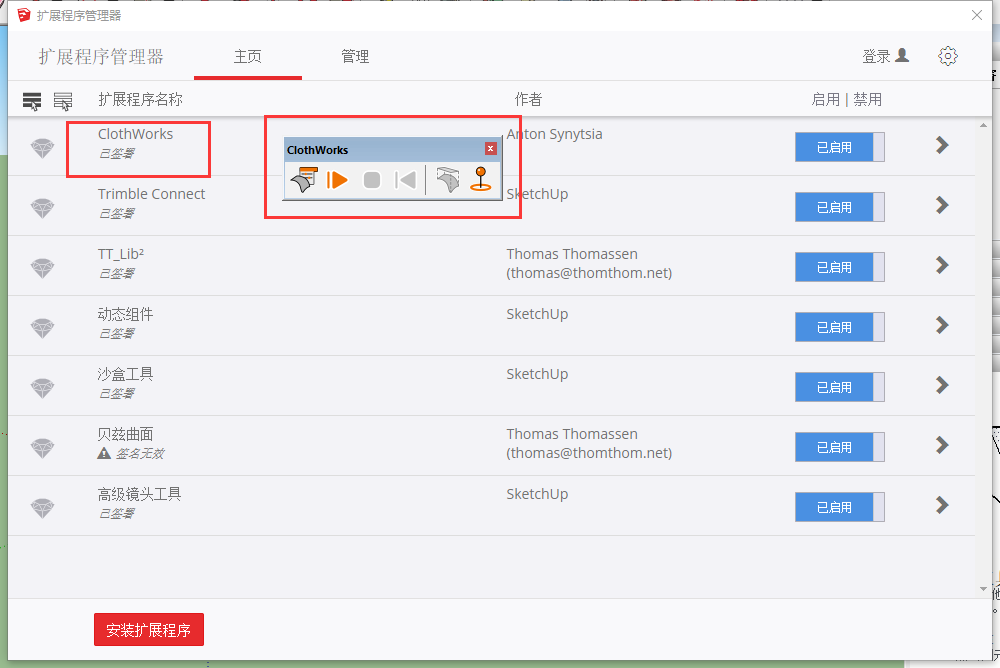
Task: Click the ClothWorks make cloth icon
Action: (305, 179)
